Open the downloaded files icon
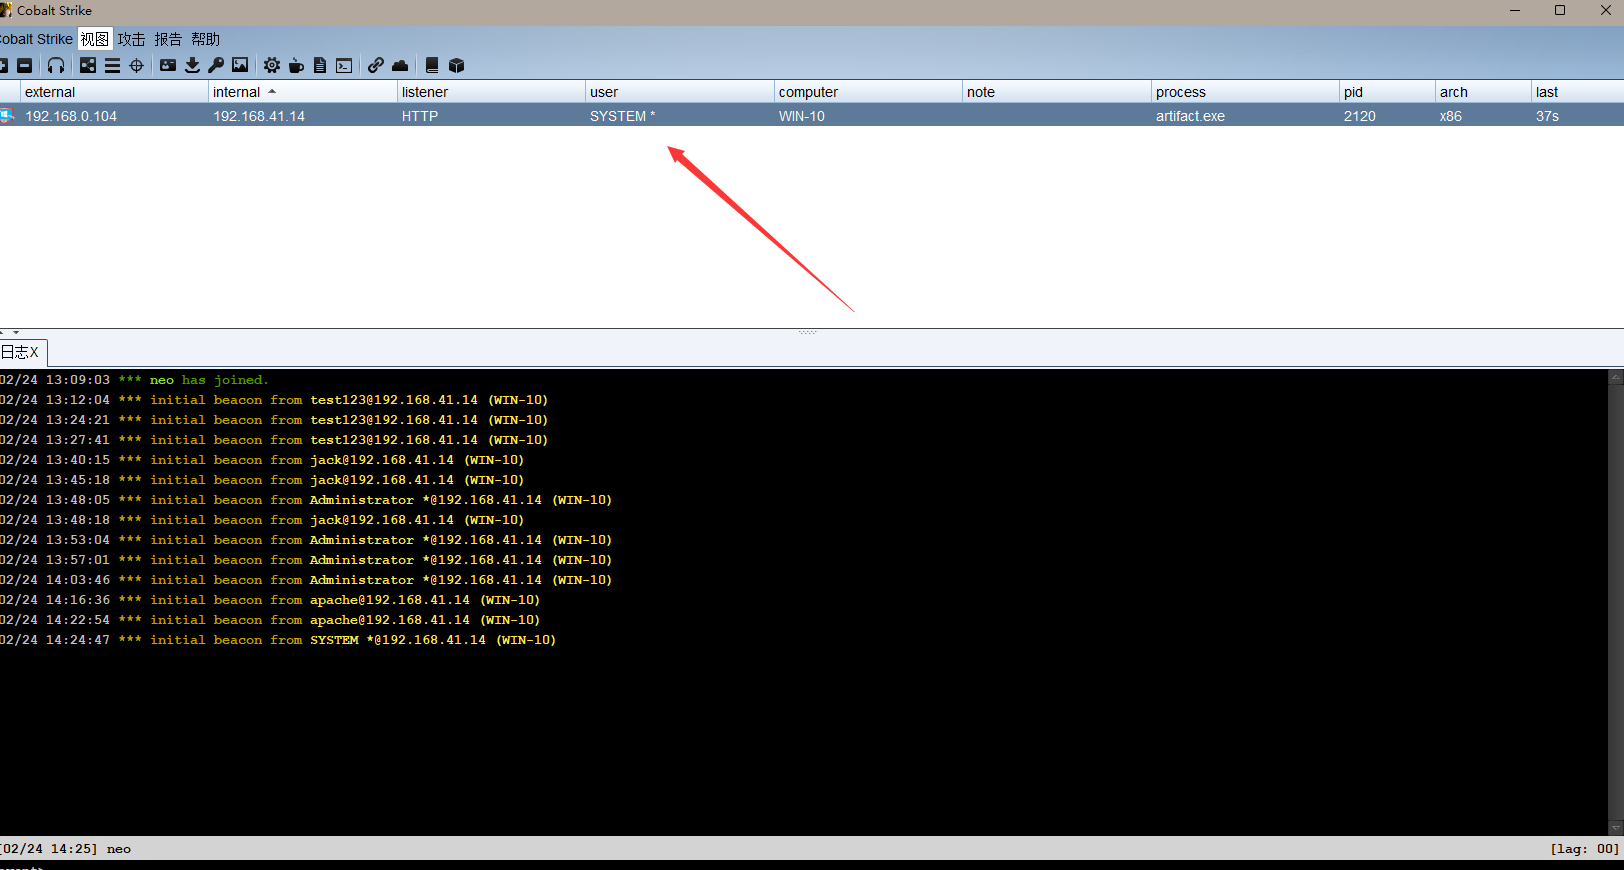This screenshot has width=1624, height=870. 192,65
